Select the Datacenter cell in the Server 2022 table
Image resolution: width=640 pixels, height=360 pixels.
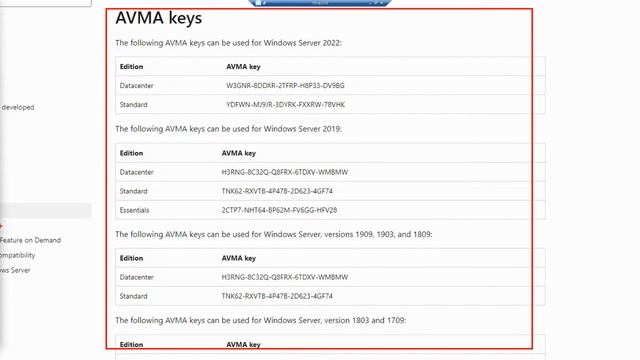click(137, 86)
